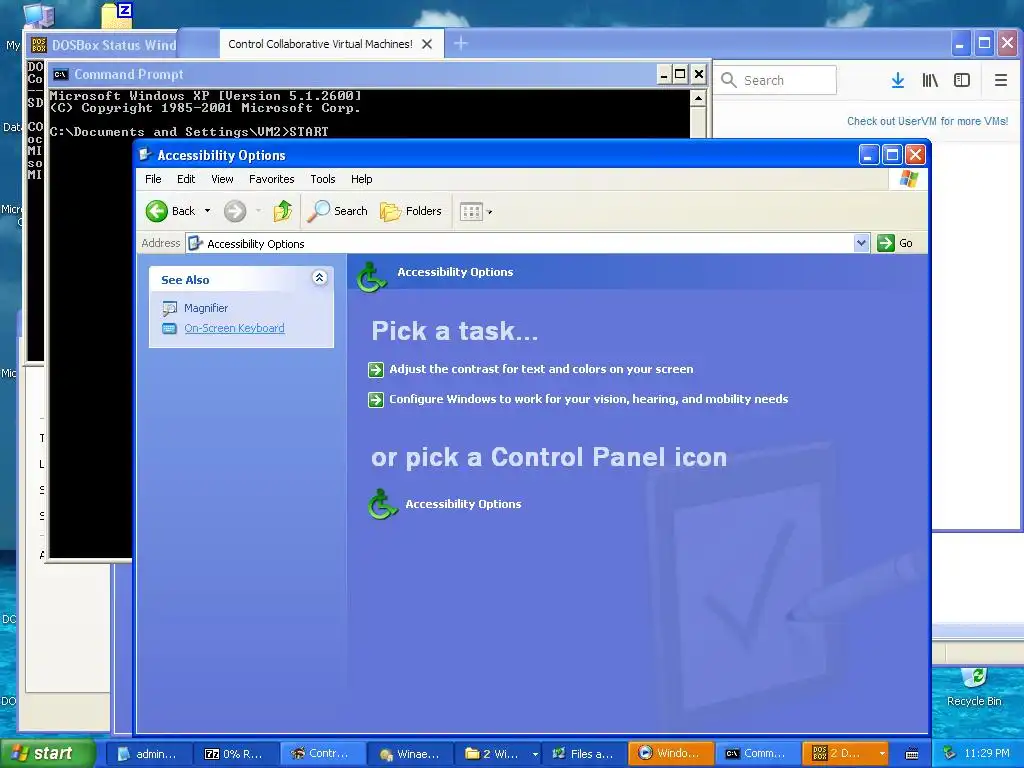Click the taskbar clock showing 11:29 PM

[x=987, y=754]
